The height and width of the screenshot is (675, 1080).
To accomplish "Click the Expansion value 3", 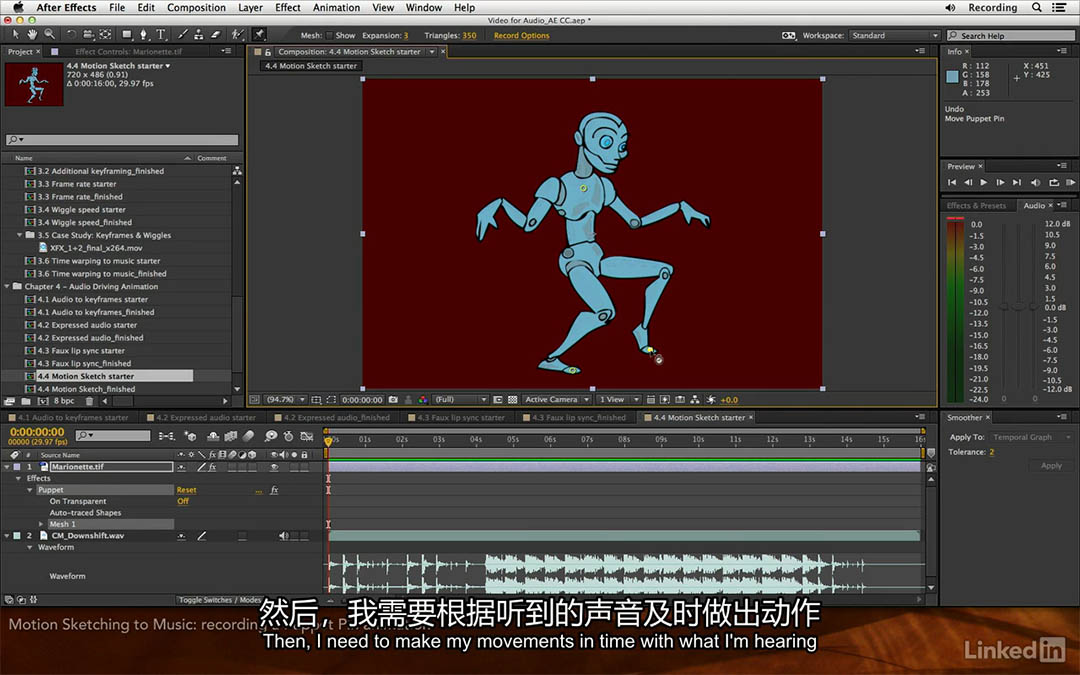I will 406,35.
